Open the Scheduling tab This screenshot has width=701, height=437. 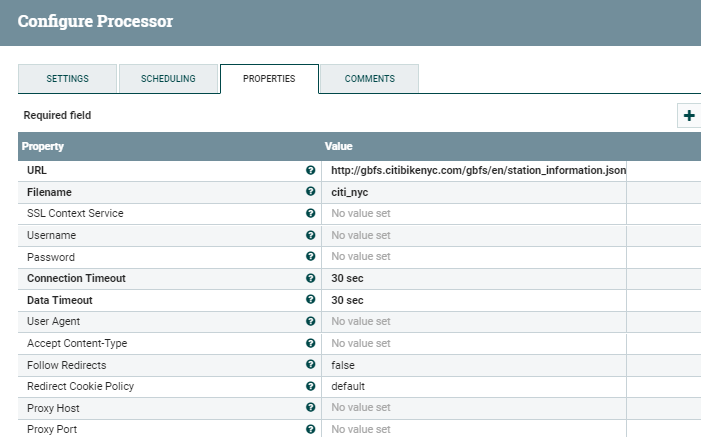coord(168,79)
